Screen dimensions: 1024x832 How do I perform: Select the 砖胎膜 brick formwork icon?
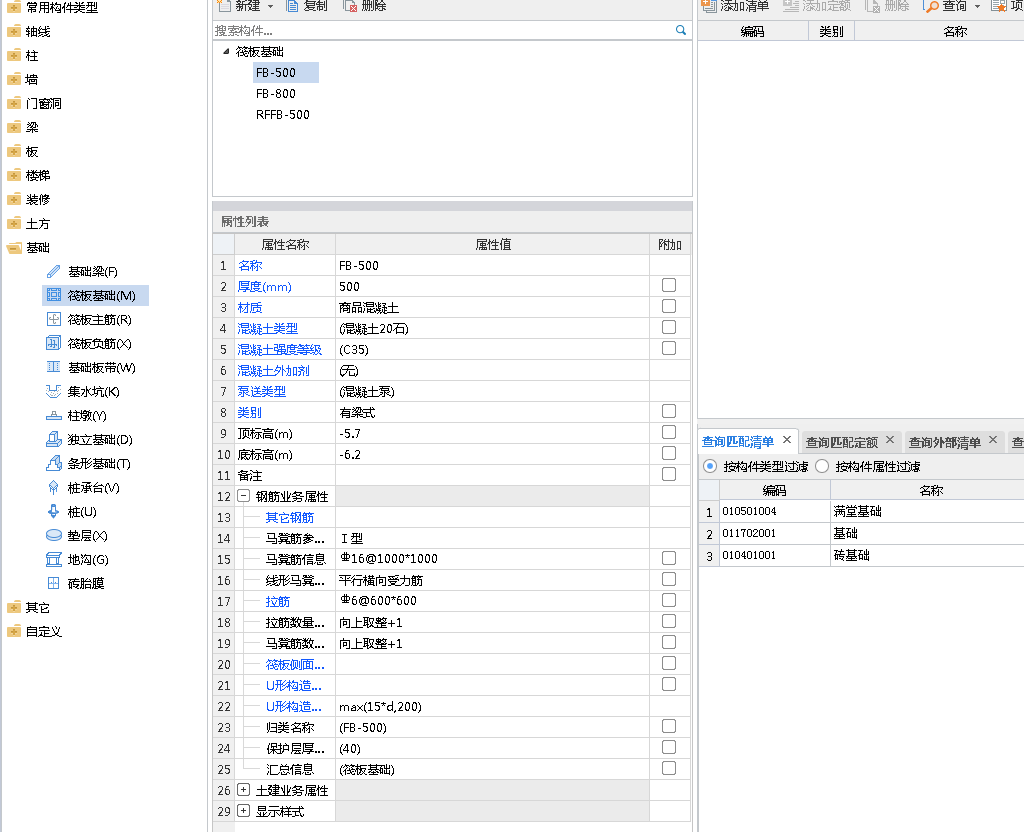54,583
